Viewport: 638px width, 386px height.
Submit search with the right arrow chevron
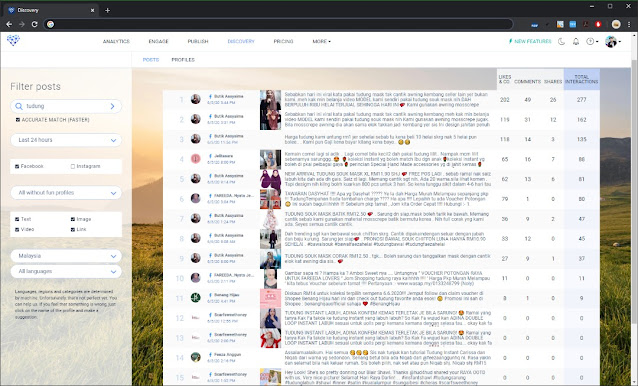112,106
